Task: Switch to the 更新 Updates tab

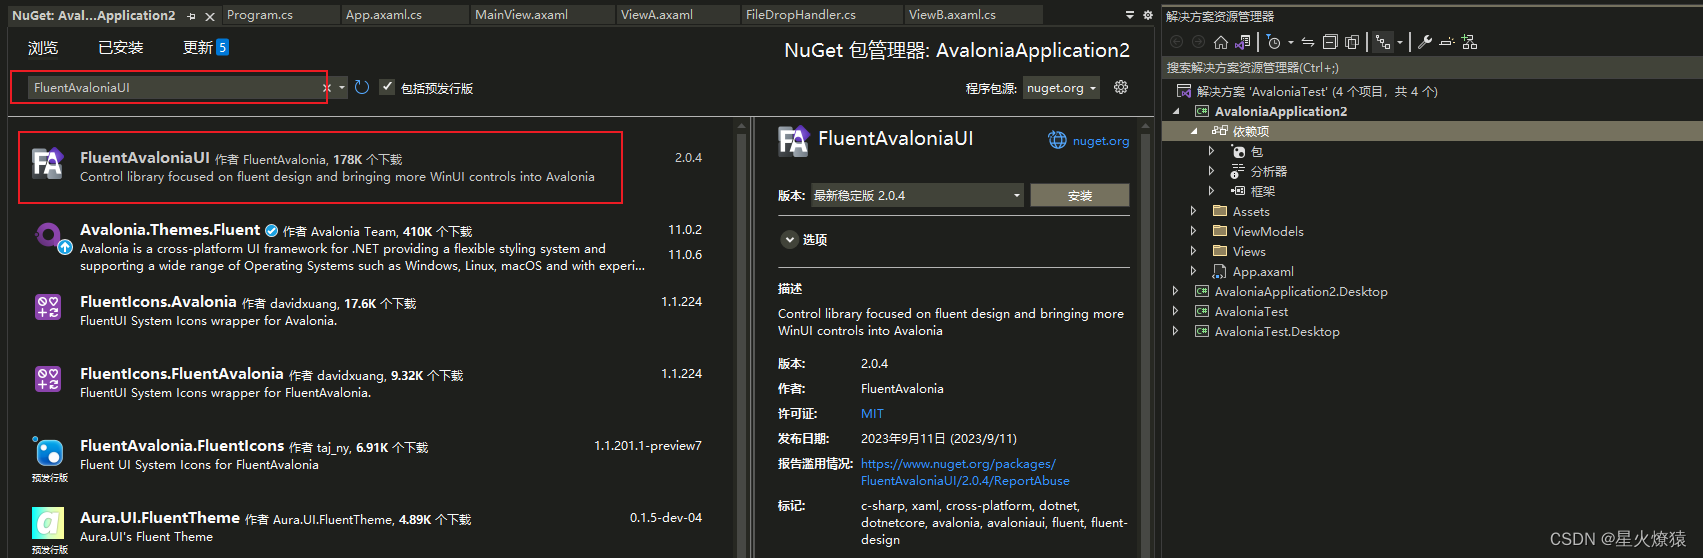Action: 206,47
